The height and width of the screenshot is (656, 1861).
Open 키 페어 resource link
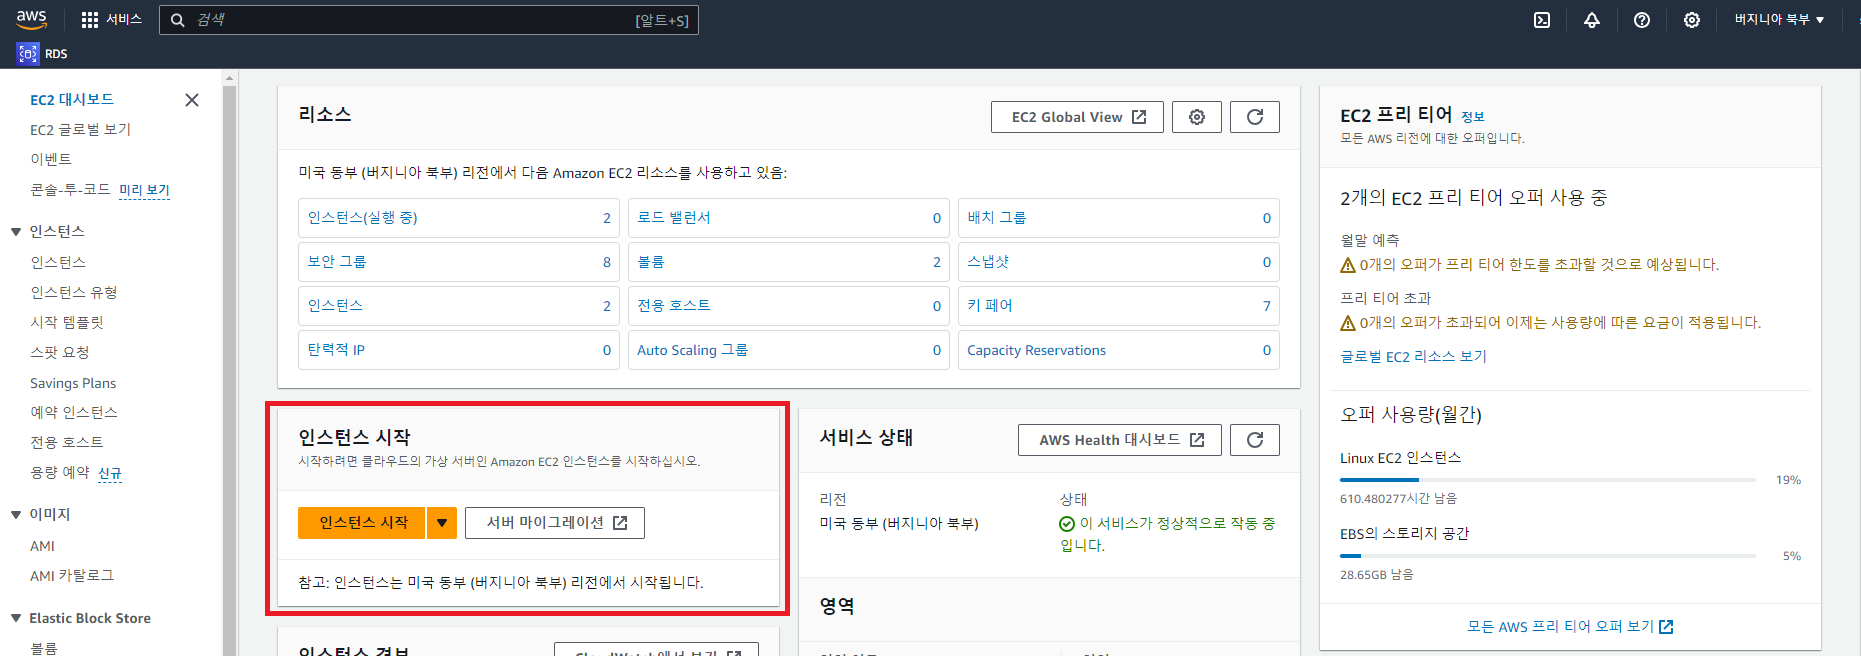(990, 306)
